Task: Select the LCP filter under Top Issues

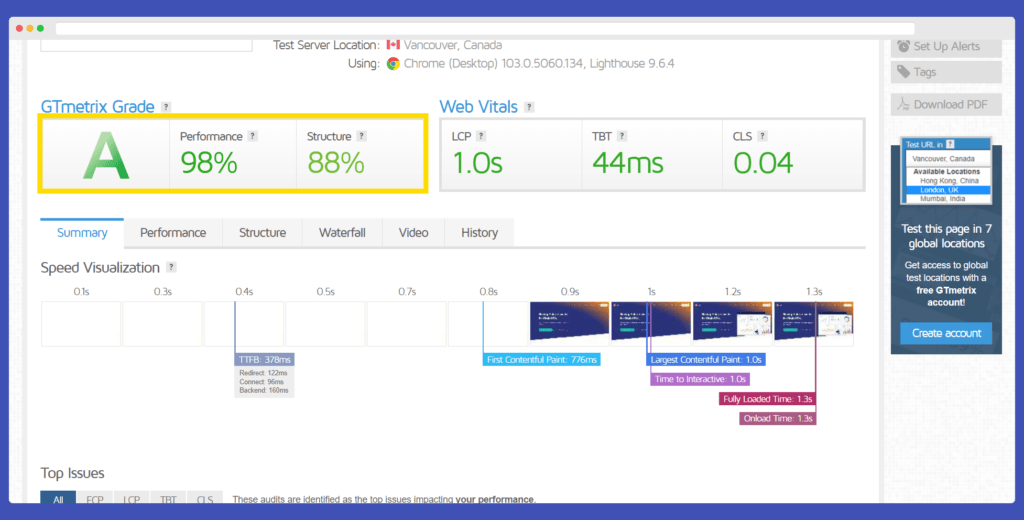Action: 131,498
